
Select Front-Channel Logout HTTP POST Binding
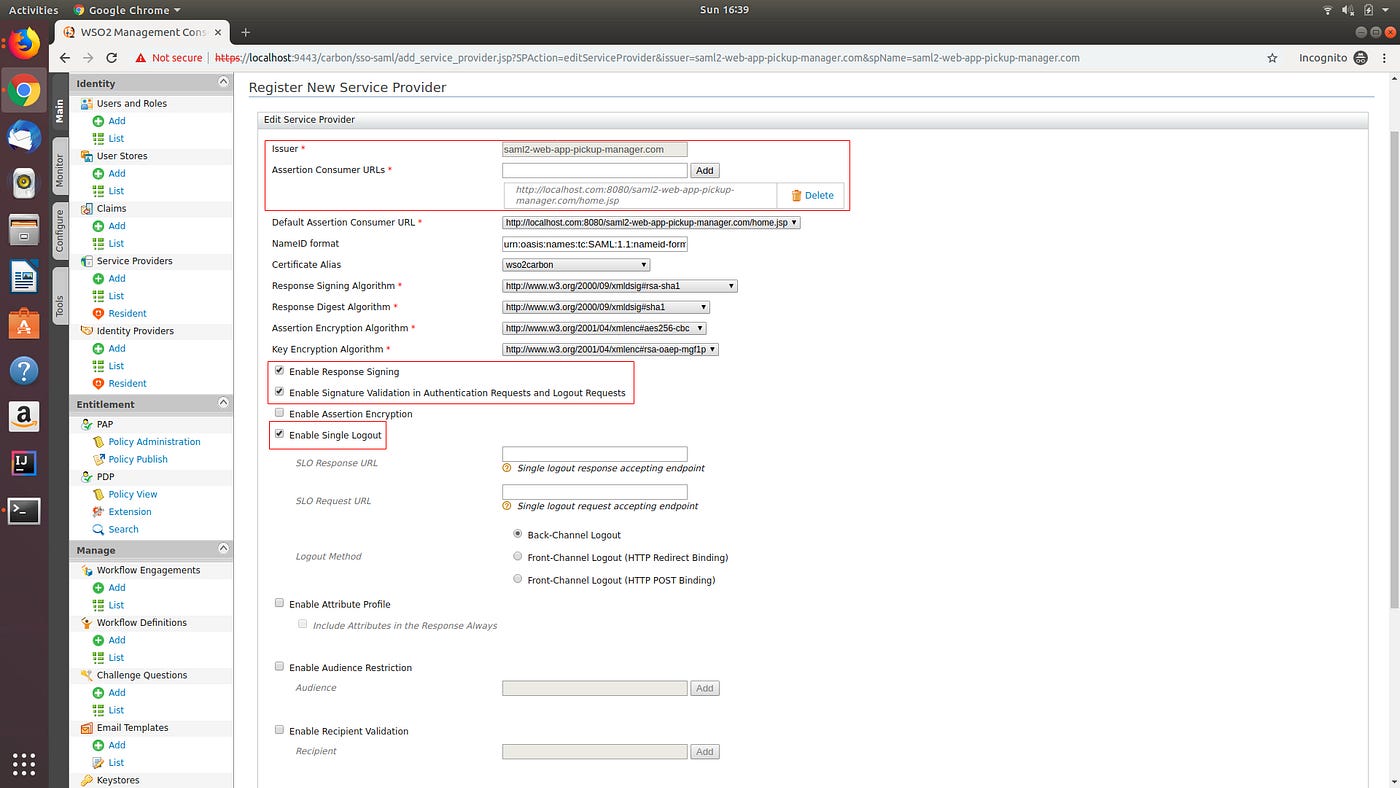click(517, 579)
